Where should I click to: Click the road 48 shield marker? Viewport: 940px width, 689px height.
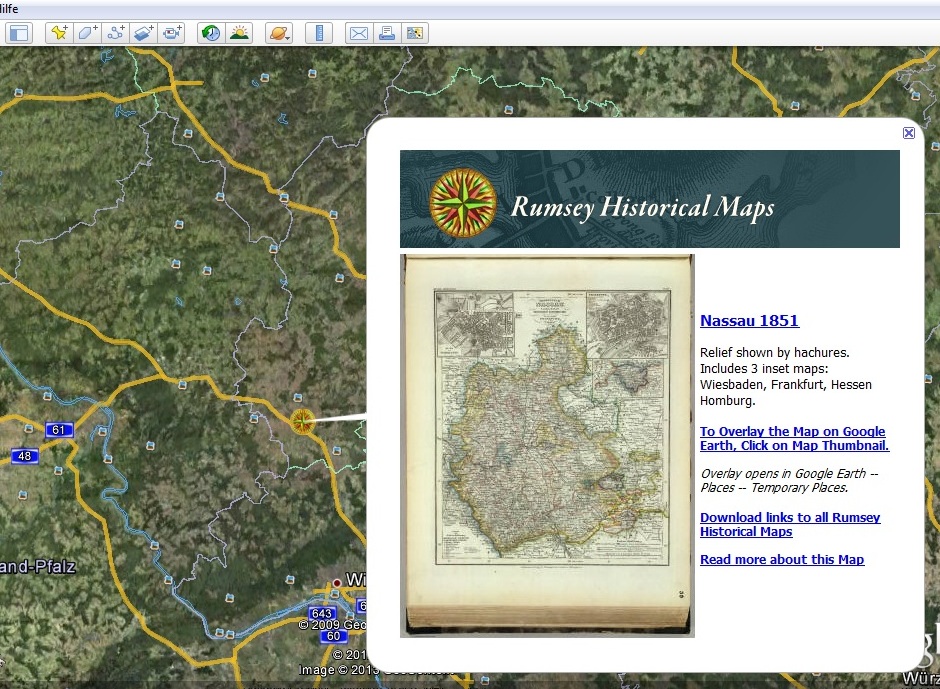tap(25, 456)
